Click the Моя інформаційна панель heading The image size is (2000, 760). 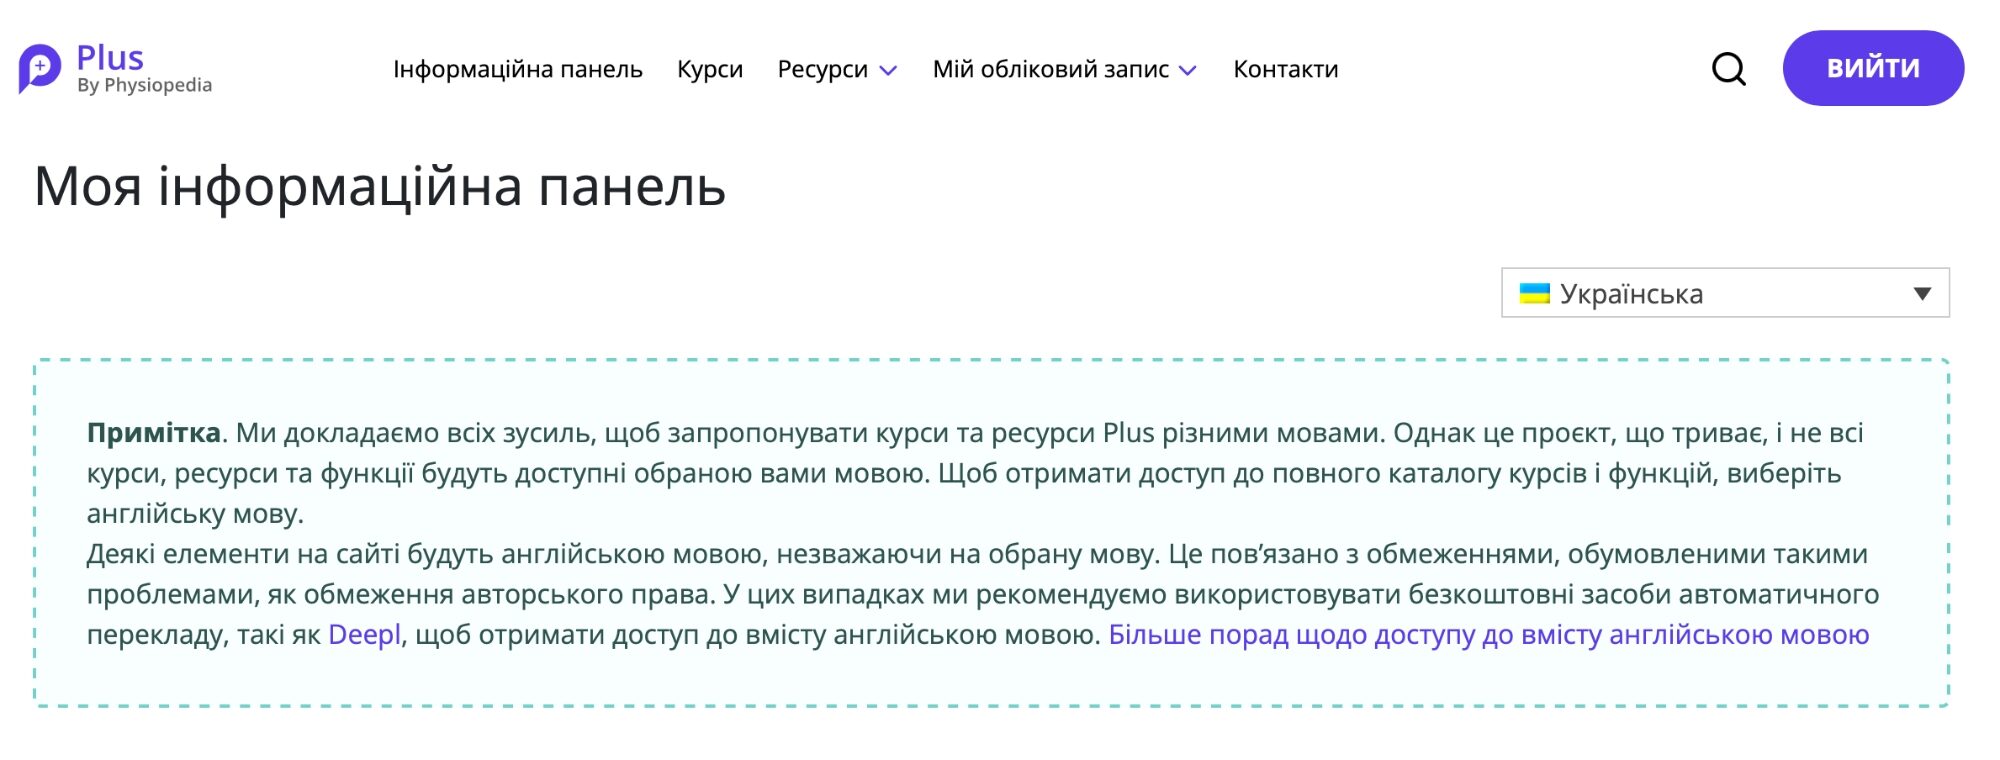coord(380,187)
